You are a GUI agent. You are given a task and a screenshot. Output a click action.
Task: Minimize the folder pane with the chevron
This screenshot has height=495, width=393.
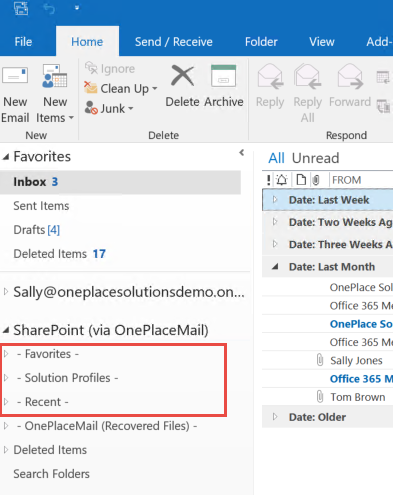(242, 153)
